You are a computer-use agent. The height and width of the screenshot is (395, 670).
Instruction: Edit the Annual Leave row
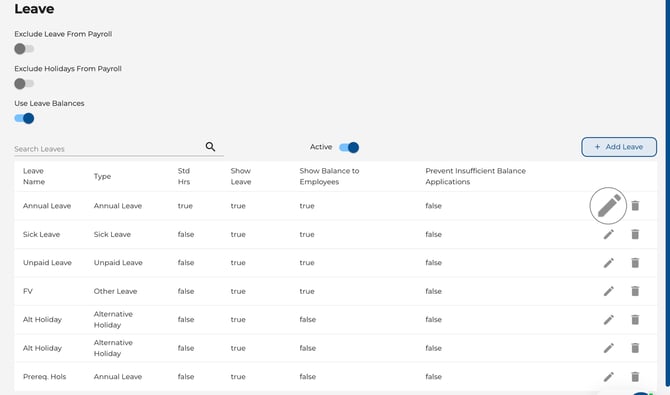(608, 206)
